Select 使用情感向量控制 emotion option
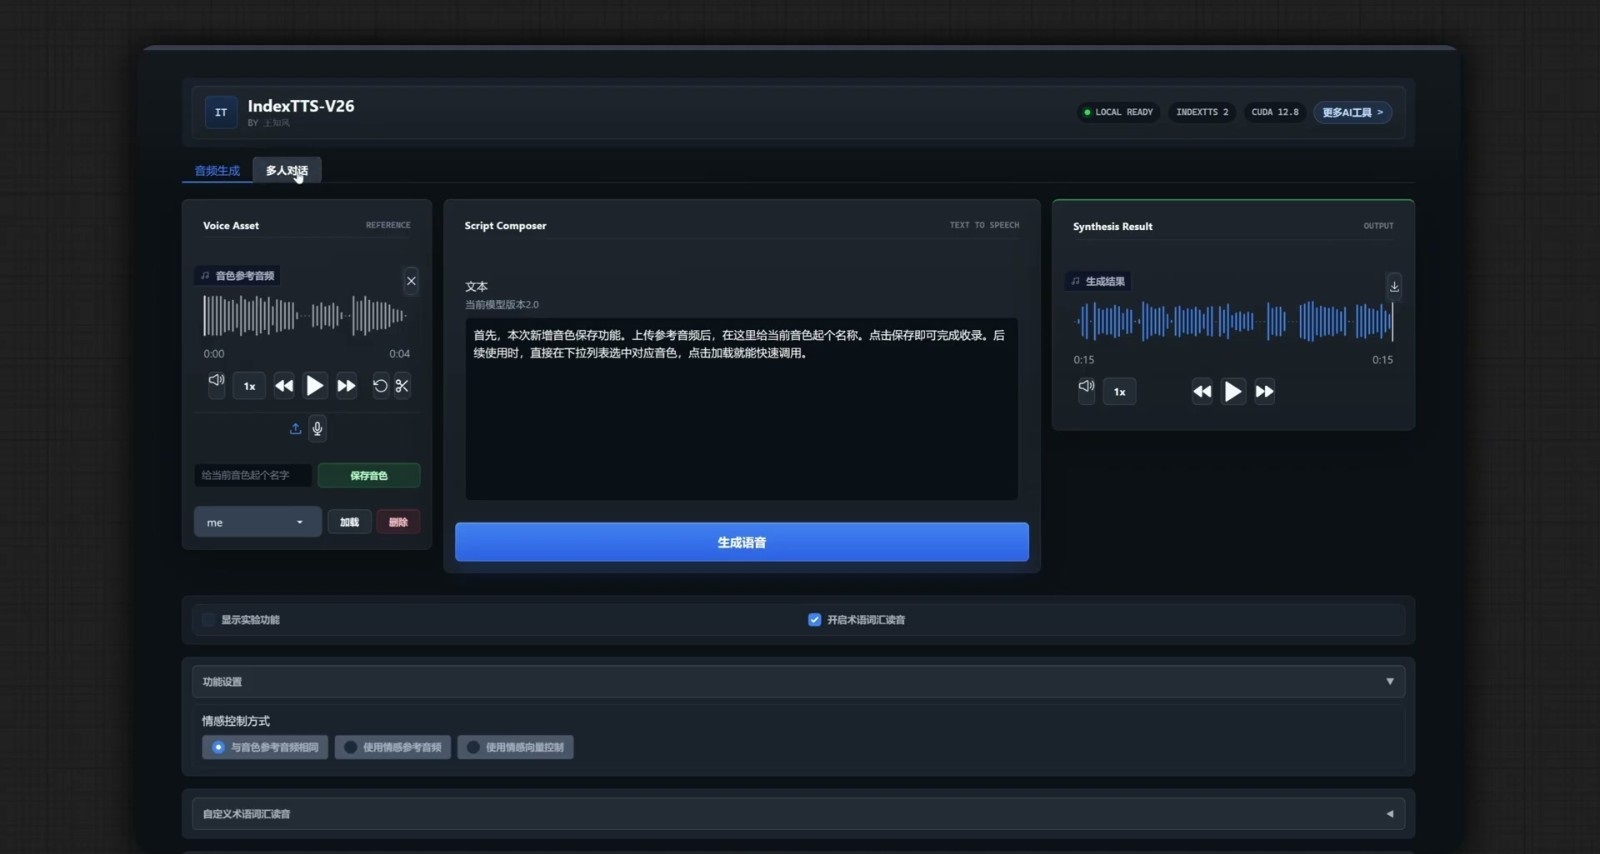 point(515,747)
